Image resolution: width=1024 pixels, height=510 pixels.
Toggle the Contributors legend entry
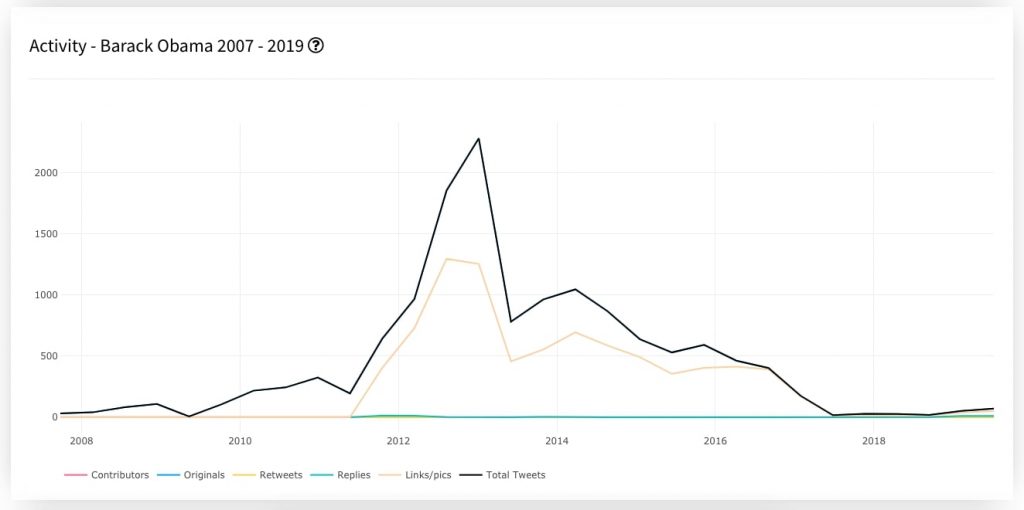pos(106,475)
